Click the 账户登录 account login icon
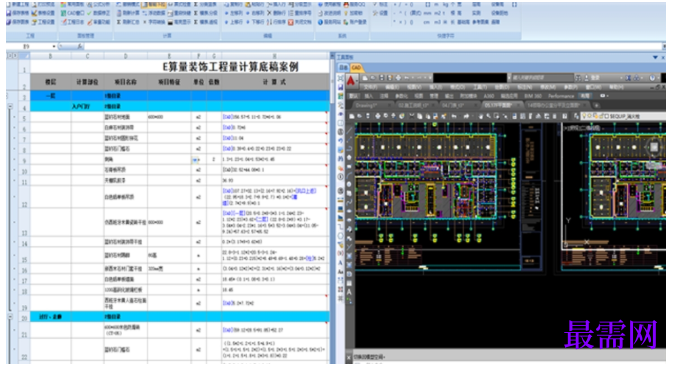This screenshot has height=366, width=676. click(x=346, y=22)
